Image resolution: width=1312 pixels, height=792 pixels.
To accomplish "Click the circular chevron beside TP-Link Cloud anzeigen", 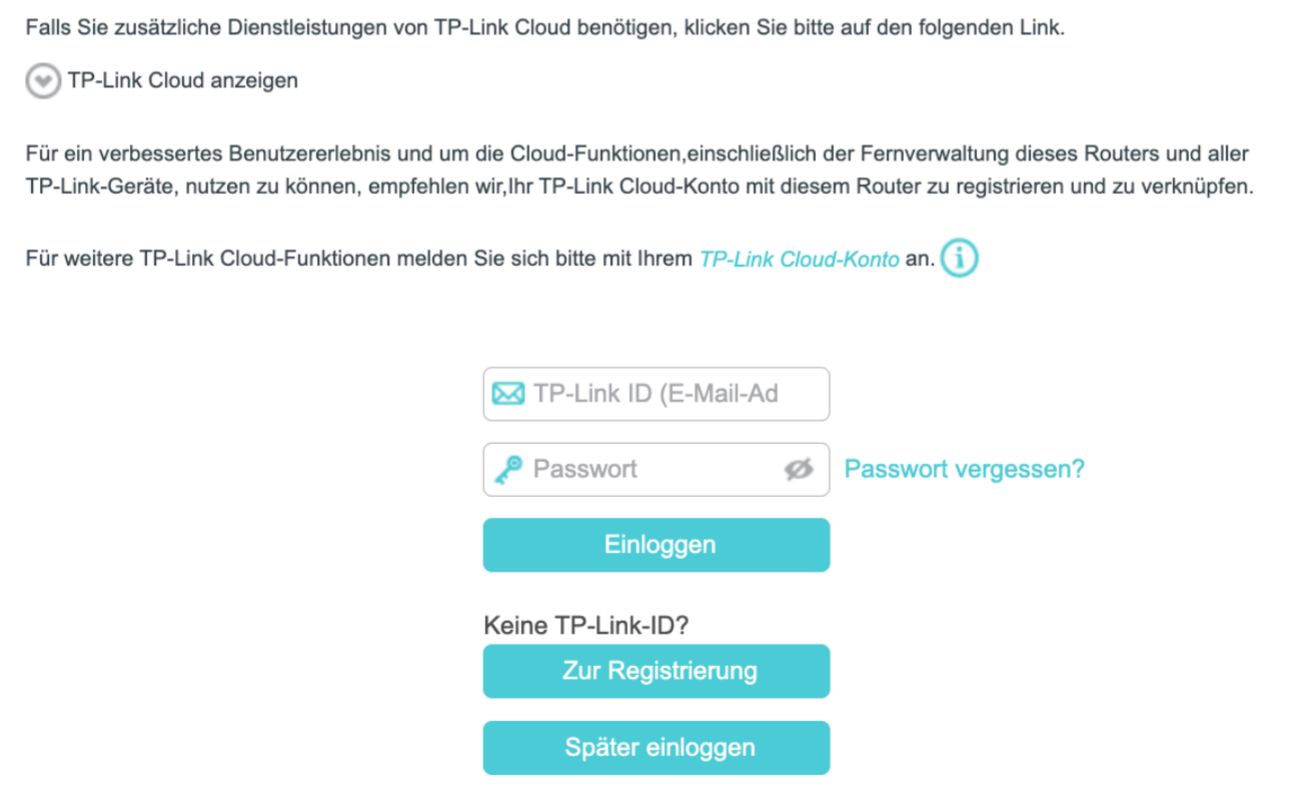I will pos(42,80).
